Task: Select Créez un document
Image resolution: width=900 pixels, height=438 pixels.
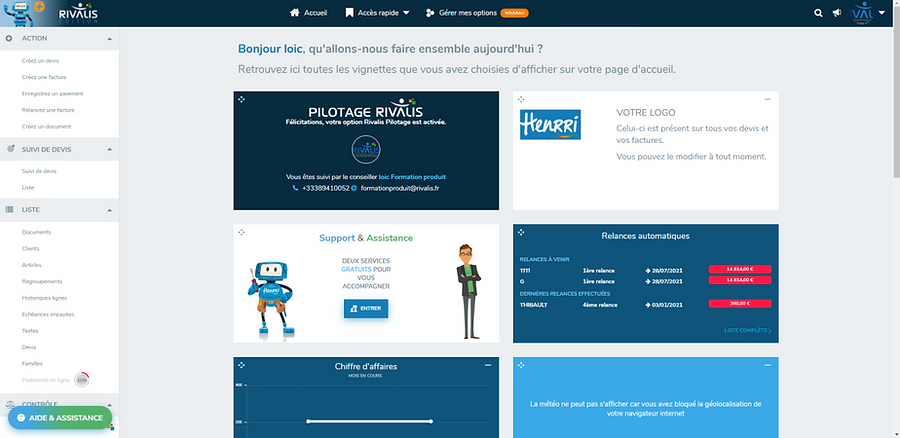Action: tap(46, 126)
